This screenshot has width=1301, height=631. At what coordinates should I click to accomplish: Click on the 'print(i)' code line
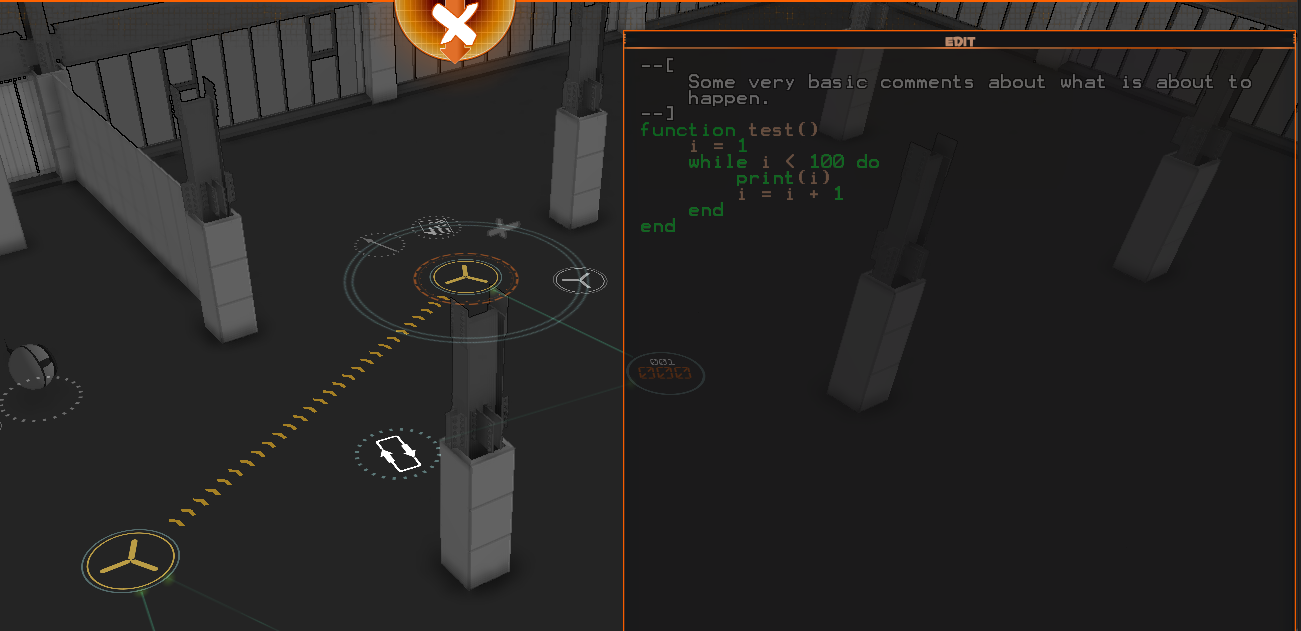(783, 178)
